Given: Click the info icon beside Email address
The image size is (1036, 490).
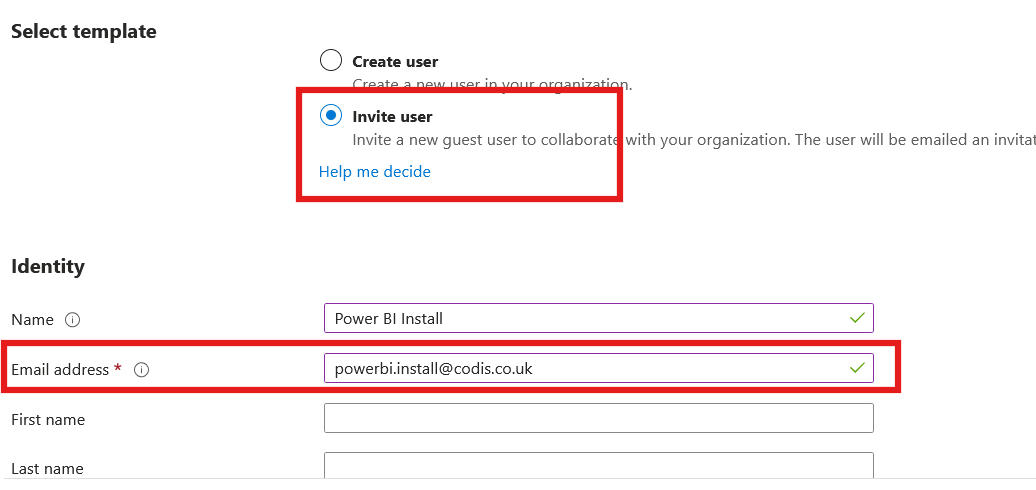Looking at the screenshot, I should pos(142,370).
